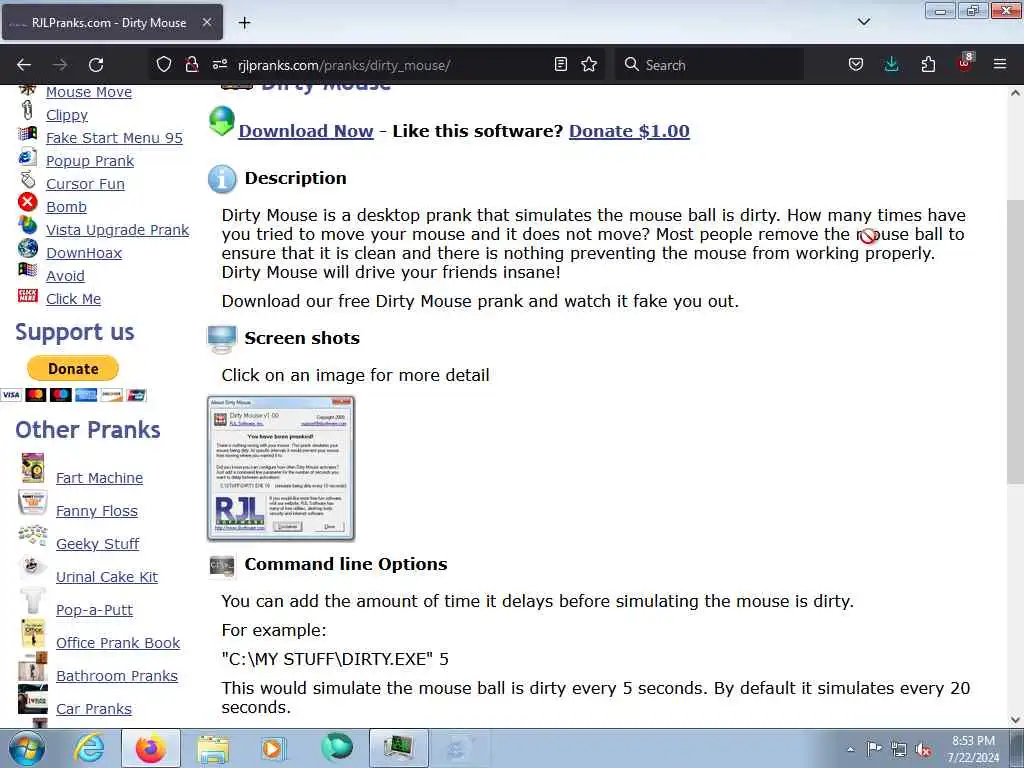The image size is (1024, 768).
Task: Open the Extensions puzzle icon
Action: coord(928,65)
